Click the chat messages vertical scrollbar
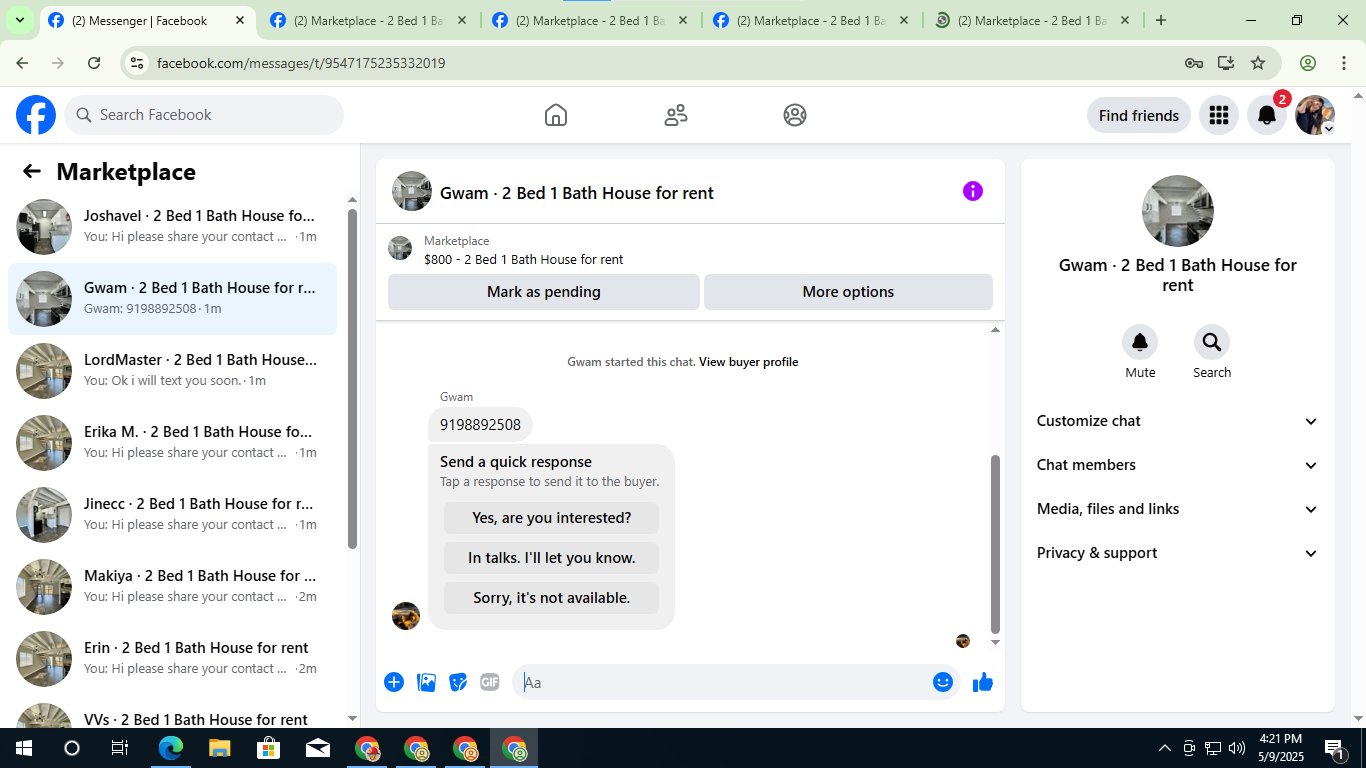 tap(995, 544)
